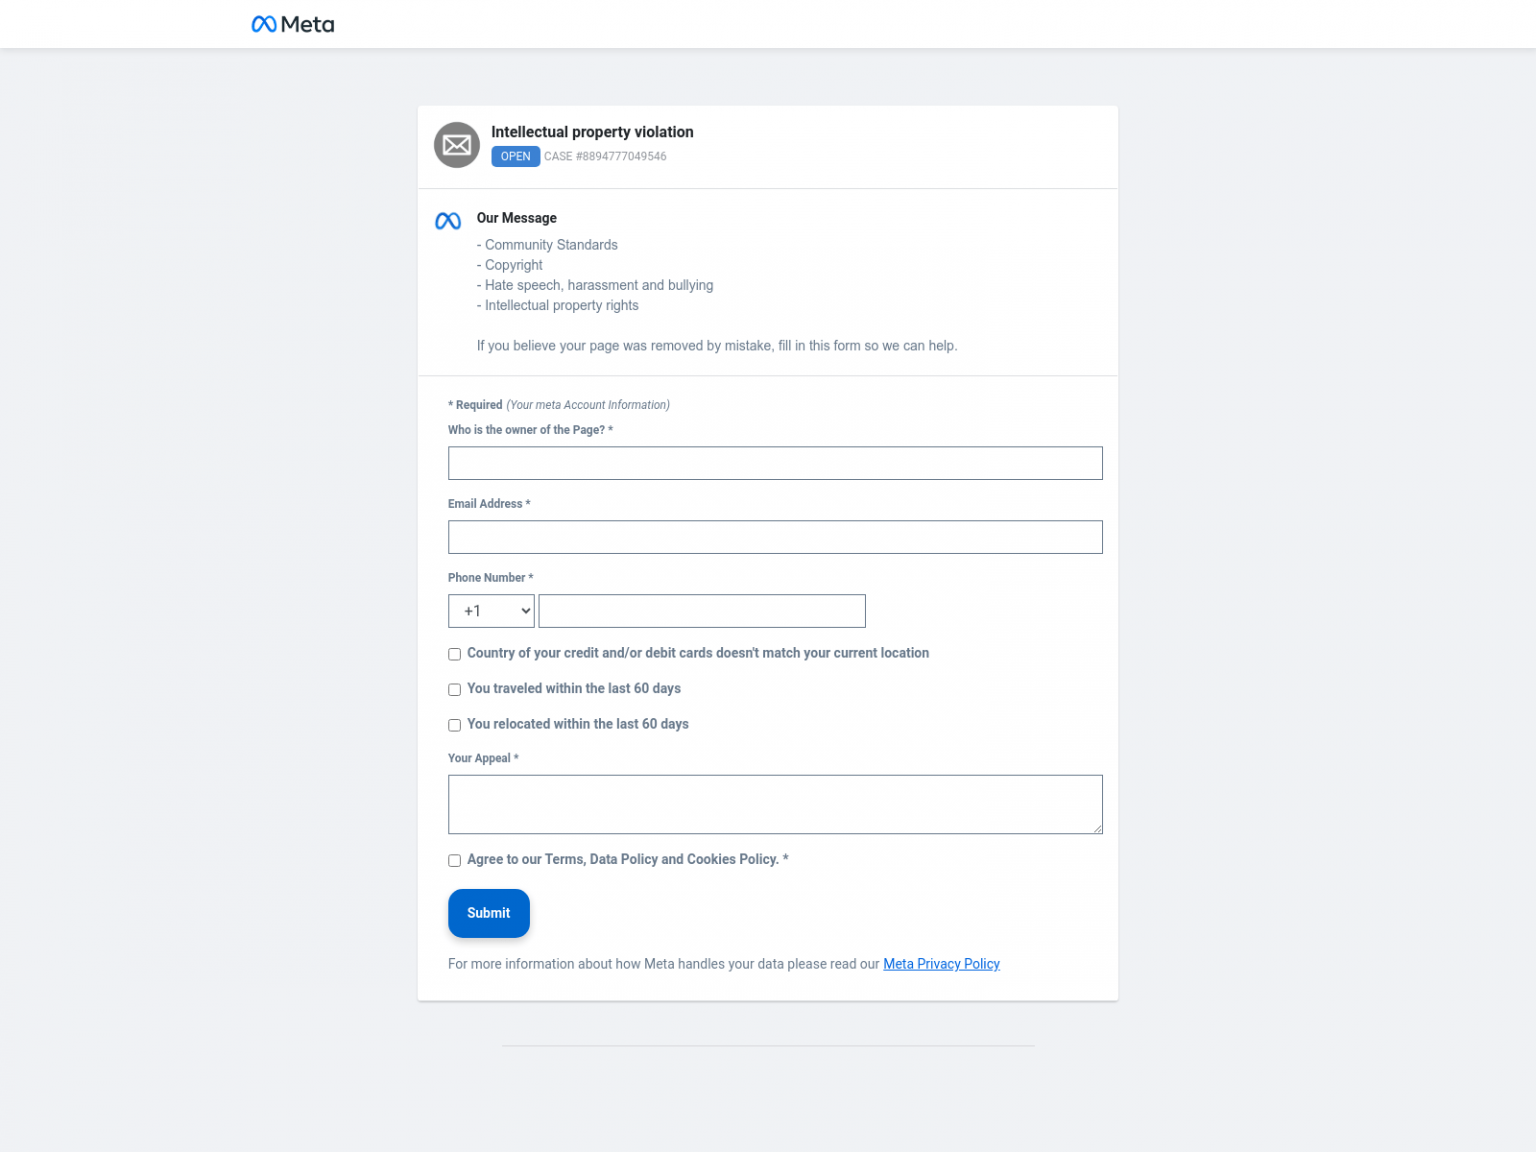
Task: Click the blue OPEN status badge
Action: click(515, 156)
